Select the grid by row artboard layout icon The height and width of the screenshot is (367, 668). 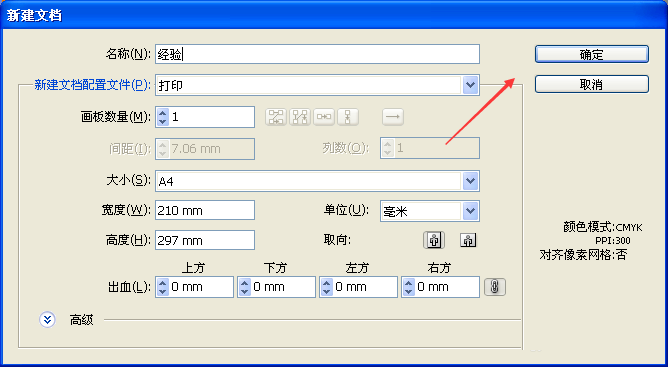(x=276, y=116)
